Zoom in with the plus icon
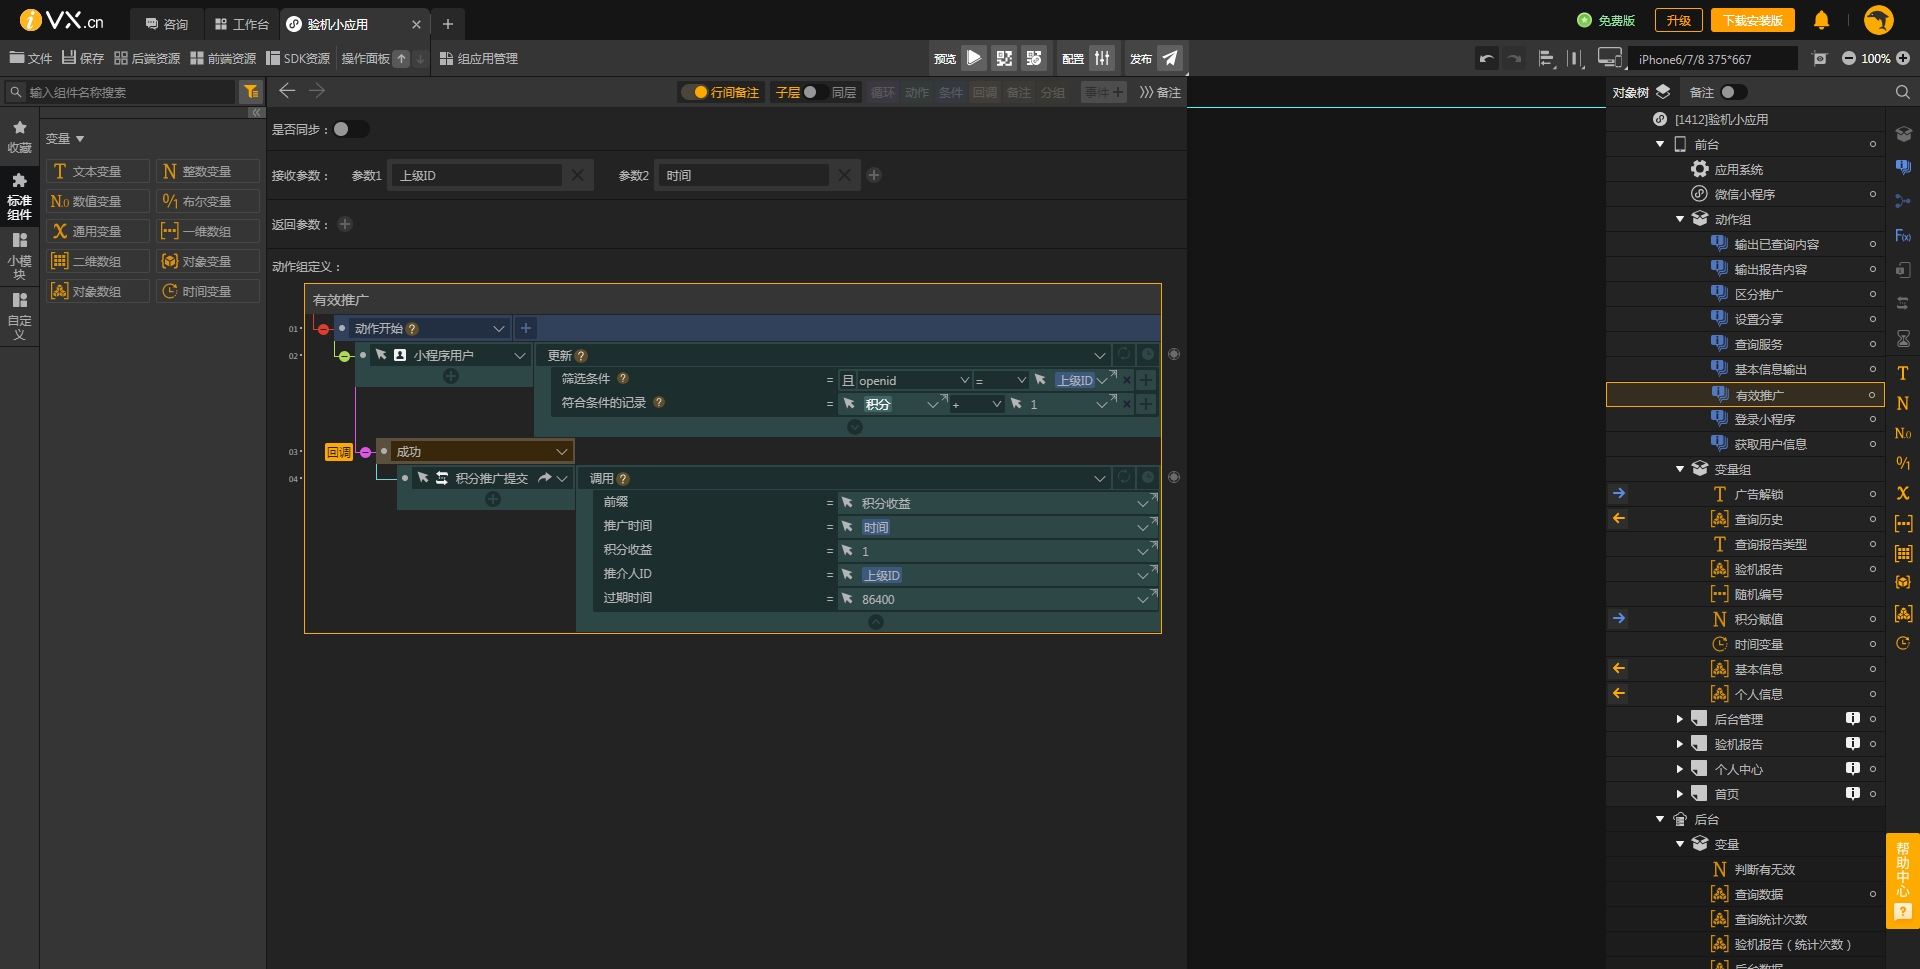The height and width of the screenshot is (969, 1920). click(x=1903, y=58)
